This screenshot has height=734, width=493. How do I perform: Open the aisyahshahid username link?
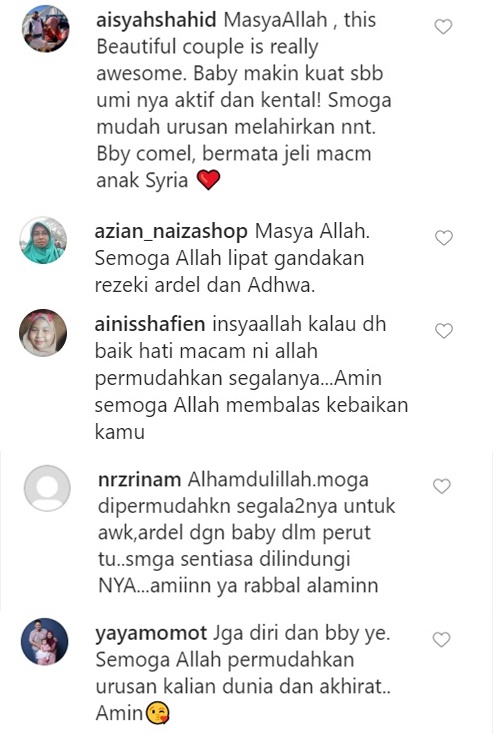(156, 20)
